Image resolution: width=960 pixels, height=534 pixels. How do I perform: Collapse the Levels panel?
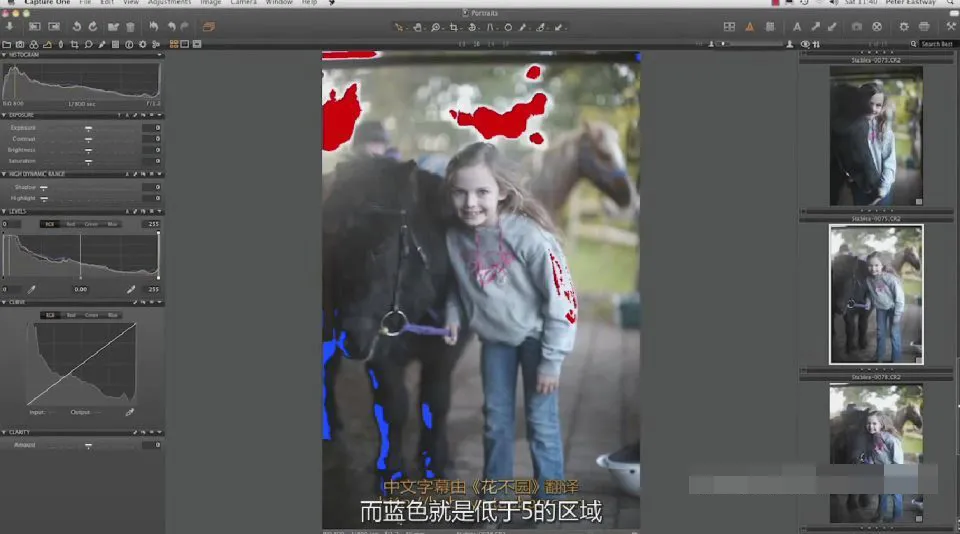tap(4, 211)
